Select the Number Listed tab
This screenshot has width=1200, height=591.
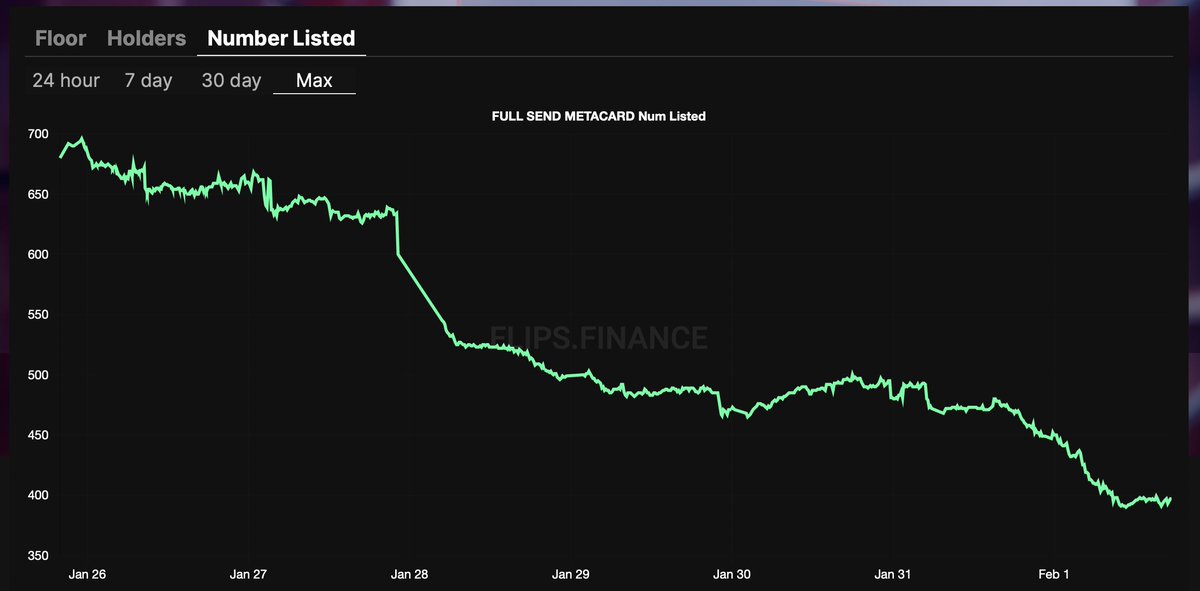281,38
